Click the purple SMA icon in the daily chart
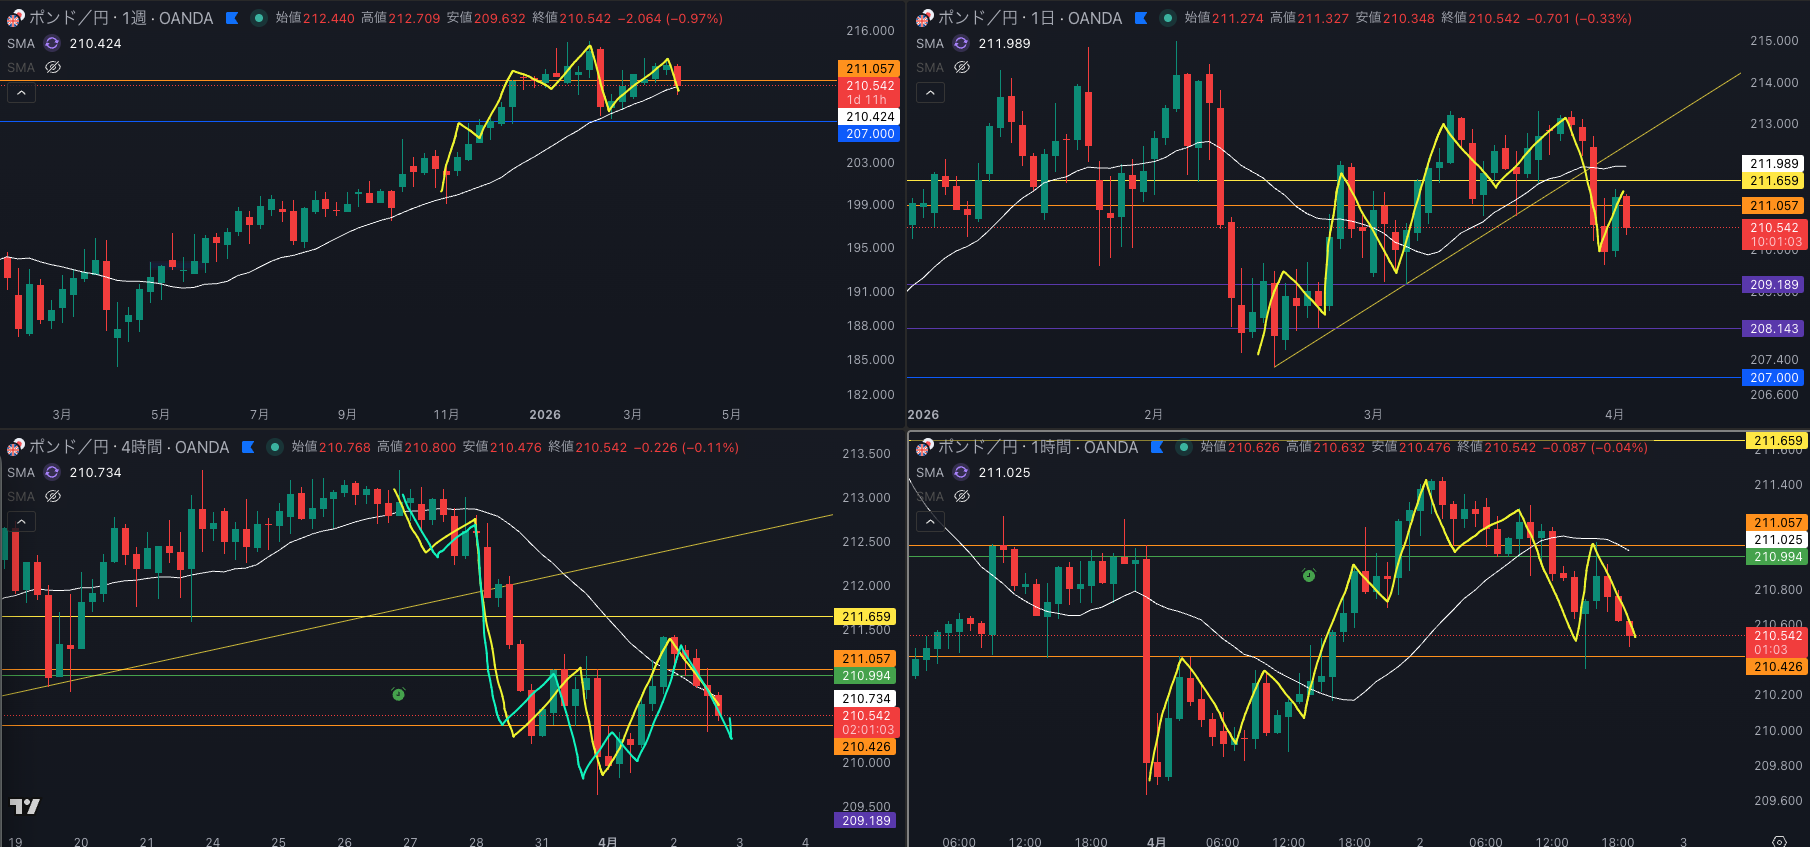Image resolution: width=1810 pixels, height=847 pixels. click(961, 43)
